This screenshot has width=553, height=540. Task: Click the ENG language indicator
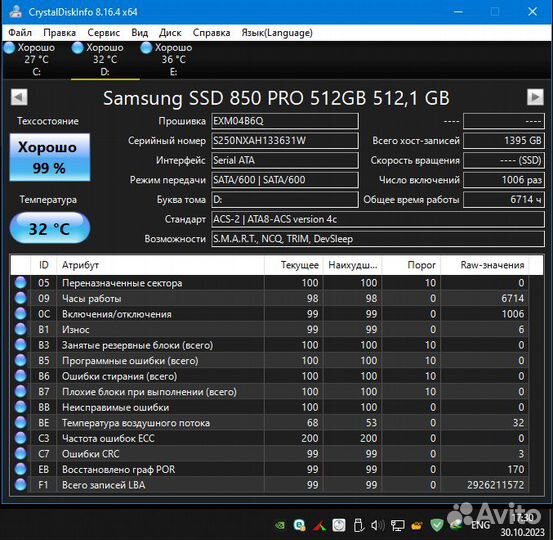pyautogui.click(x=480, y=525)
